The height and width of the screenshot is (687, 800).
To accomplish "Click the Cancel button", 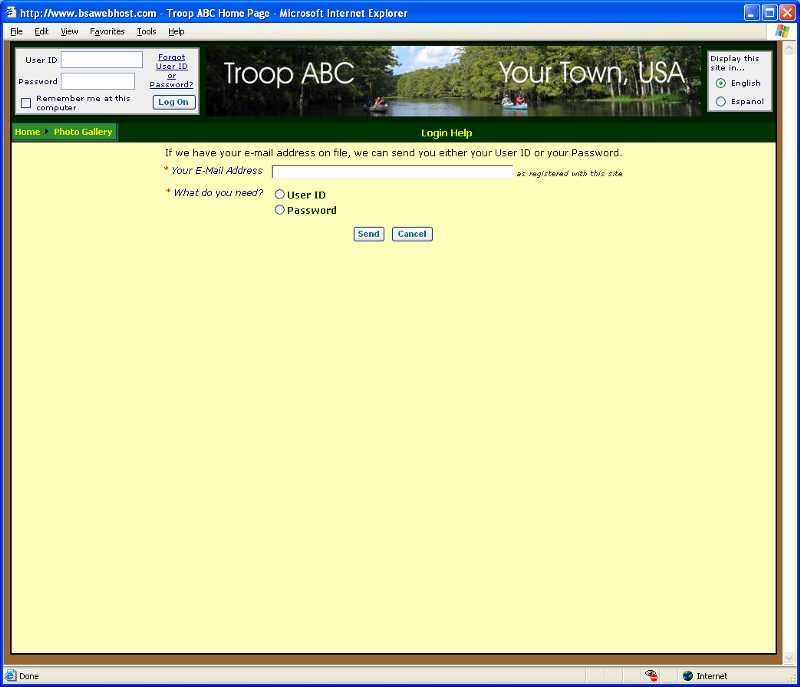I will (412, 234).
